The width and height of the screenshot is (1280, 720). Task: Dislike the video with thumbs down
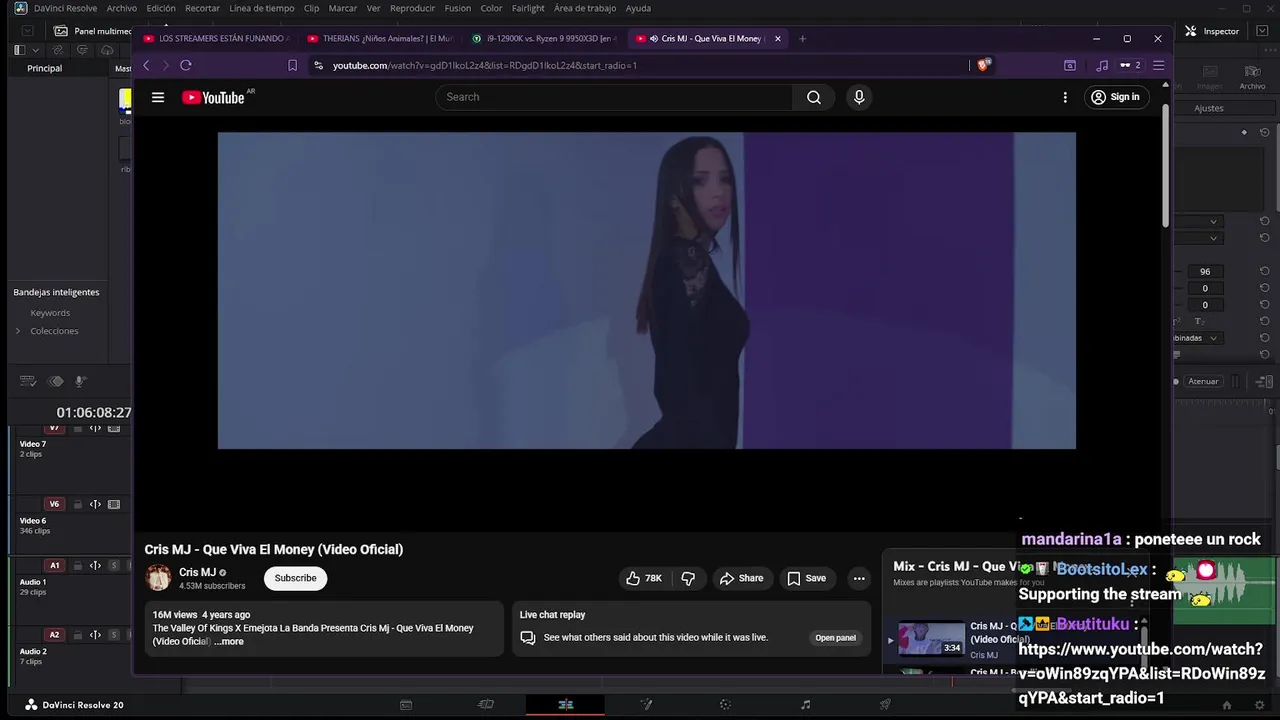click(688, 578)
